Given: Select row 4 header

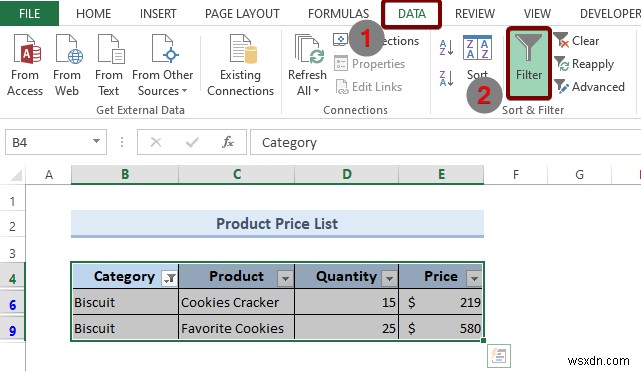Looking at the screenshot, I should 13,279.
